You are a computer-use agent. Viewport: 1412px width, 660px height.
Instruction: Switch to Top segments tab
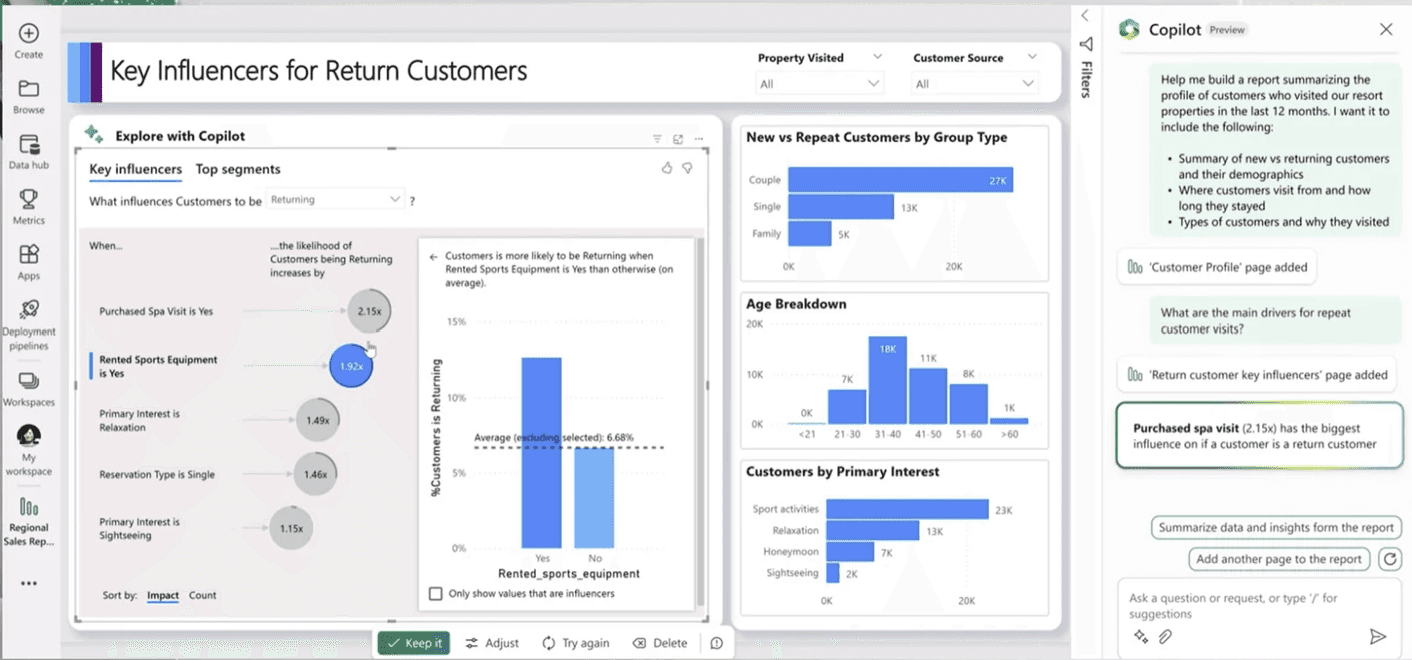238,169
